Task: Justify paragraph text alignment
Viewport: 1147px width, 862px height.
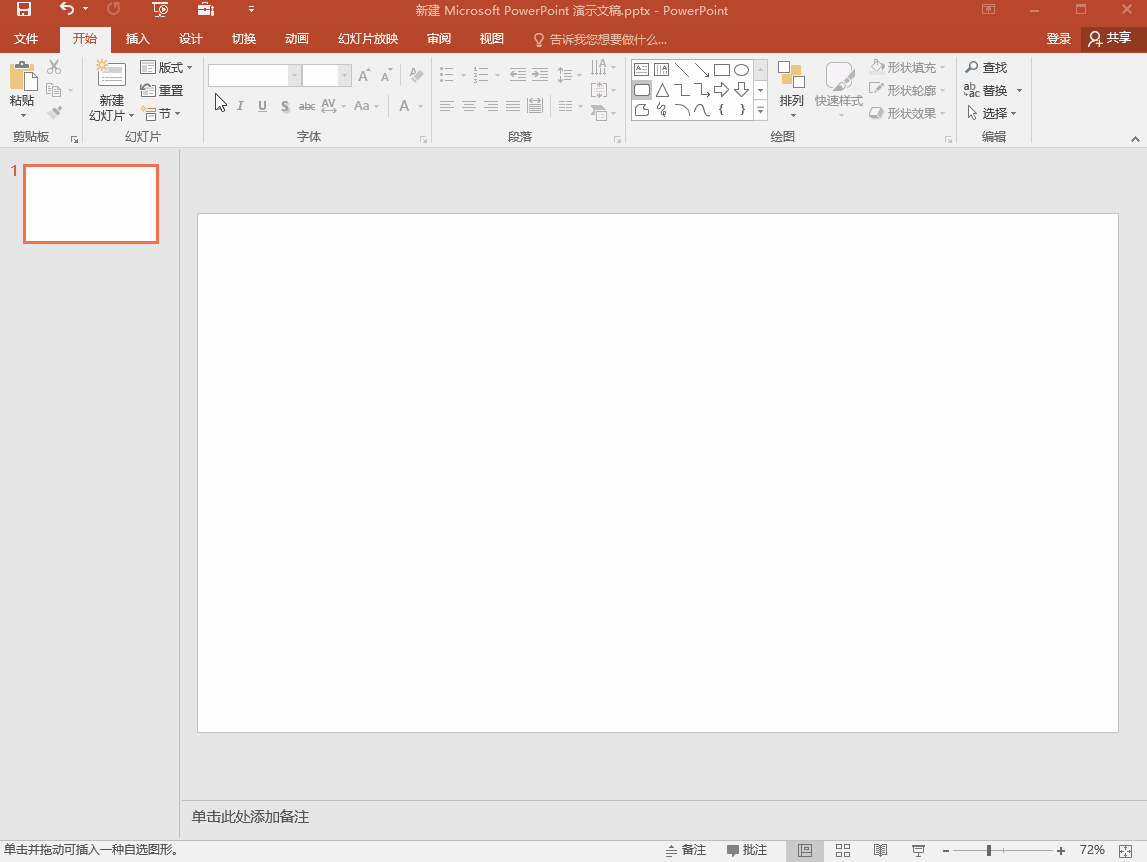Action: point(513,106)
